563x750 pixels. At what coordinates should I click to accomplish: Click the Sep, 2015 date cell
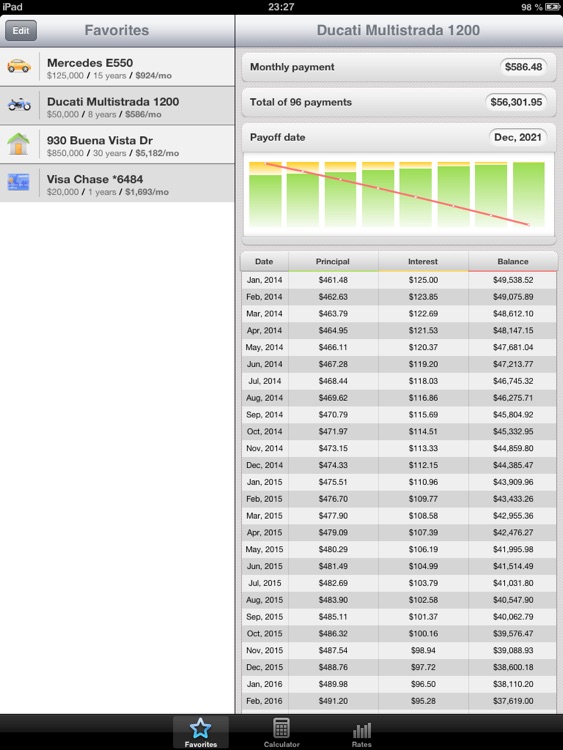[x=265, y=617]
